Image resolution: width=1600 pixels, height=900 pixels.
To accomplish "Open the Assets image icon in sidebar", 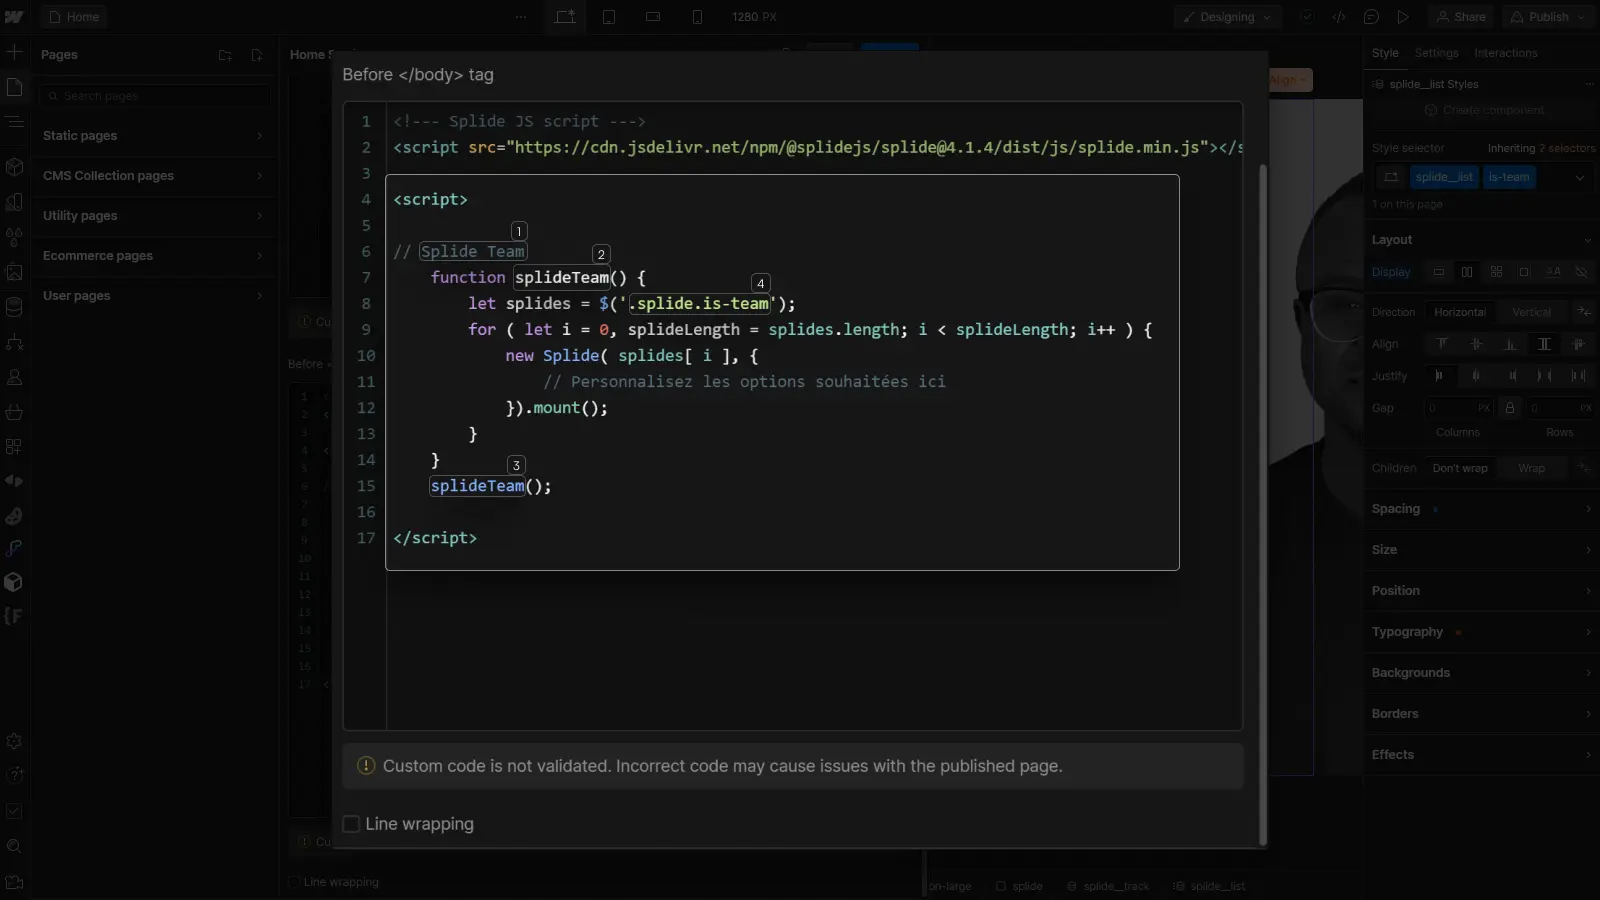I will click(x=14, y=272).
